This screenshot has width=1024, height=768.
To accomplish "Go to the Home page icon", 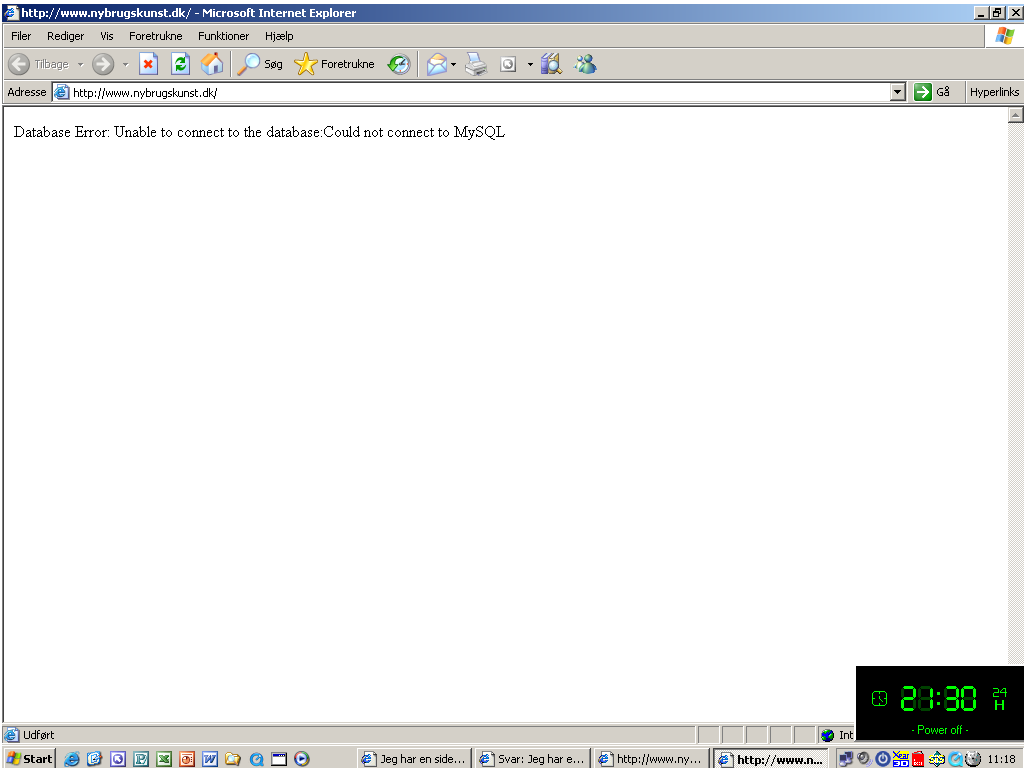I will (212, 64).
